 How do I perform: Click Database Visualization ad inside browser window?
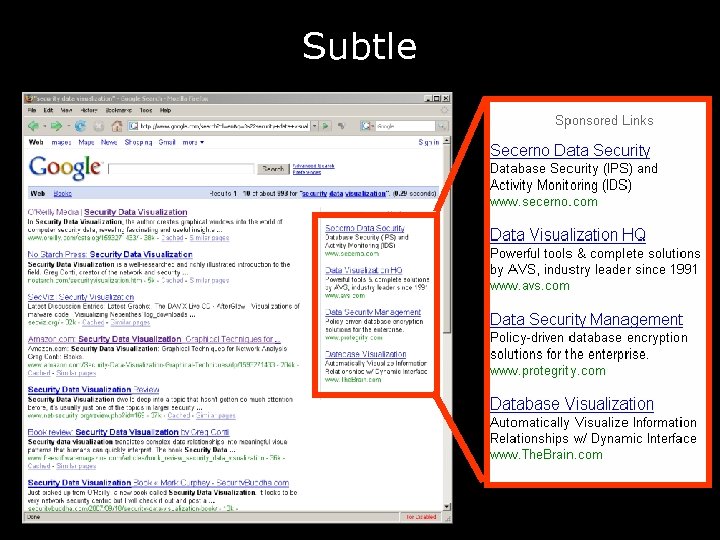pyautogui.click(x=366, y=354)
